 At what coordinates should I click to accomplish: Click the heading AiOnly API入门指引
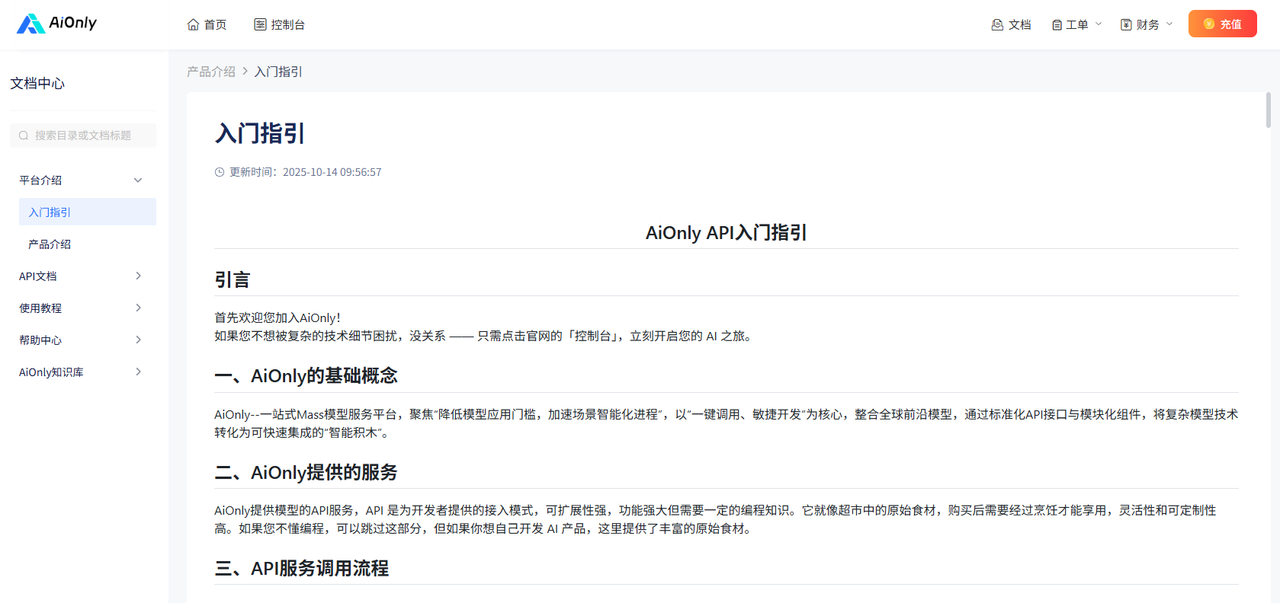[x=726, y=233]
